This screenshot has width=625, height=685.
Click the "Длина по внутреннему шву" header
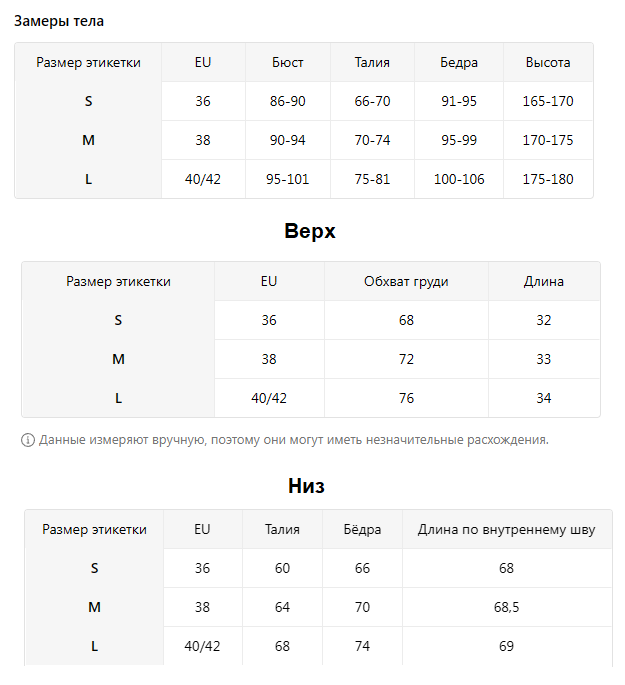506,529
